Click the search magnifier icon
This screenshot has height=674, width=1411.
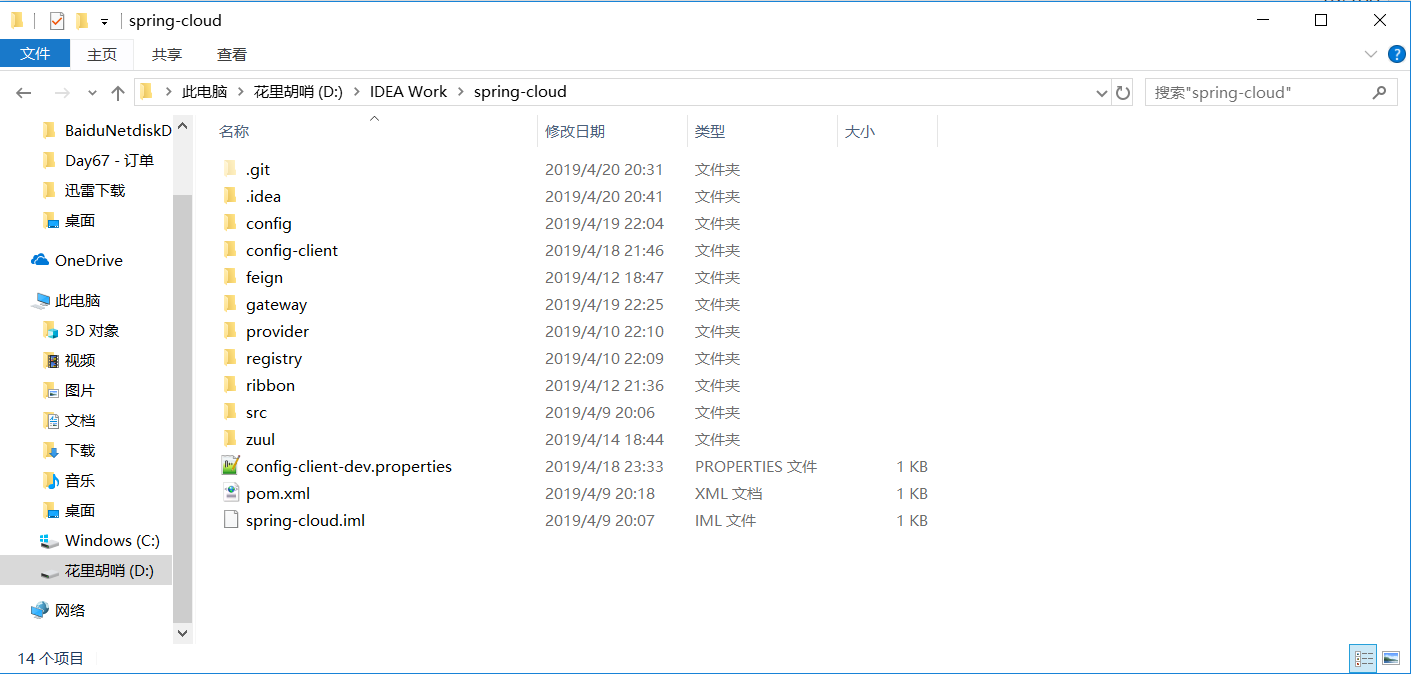(1380, 92)
